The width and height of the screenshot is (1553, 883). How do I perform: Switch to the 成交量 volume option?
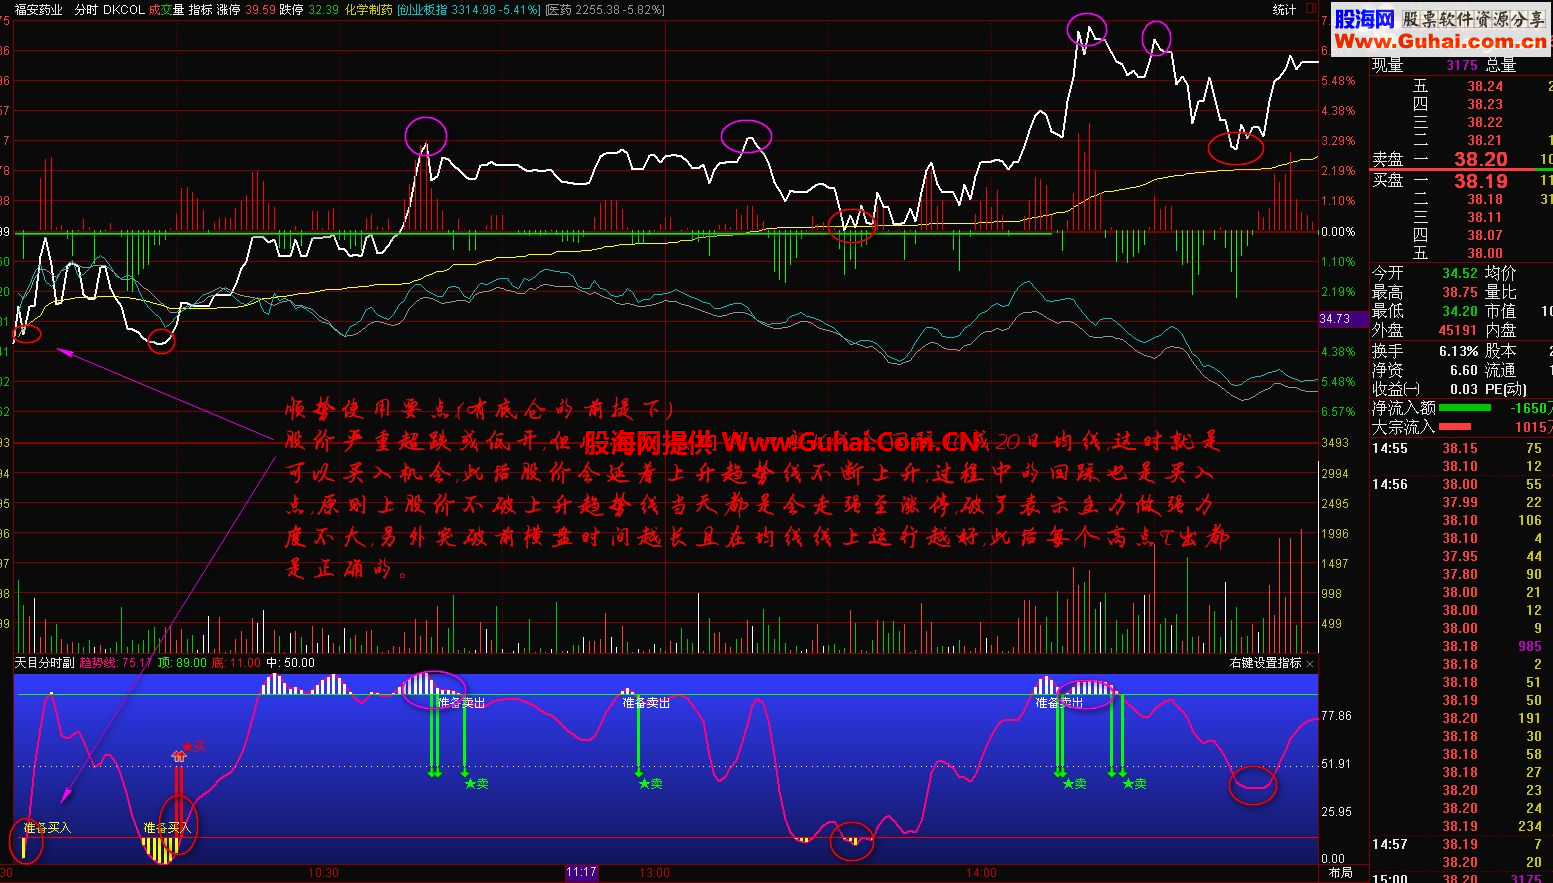(x=166, y=10)
